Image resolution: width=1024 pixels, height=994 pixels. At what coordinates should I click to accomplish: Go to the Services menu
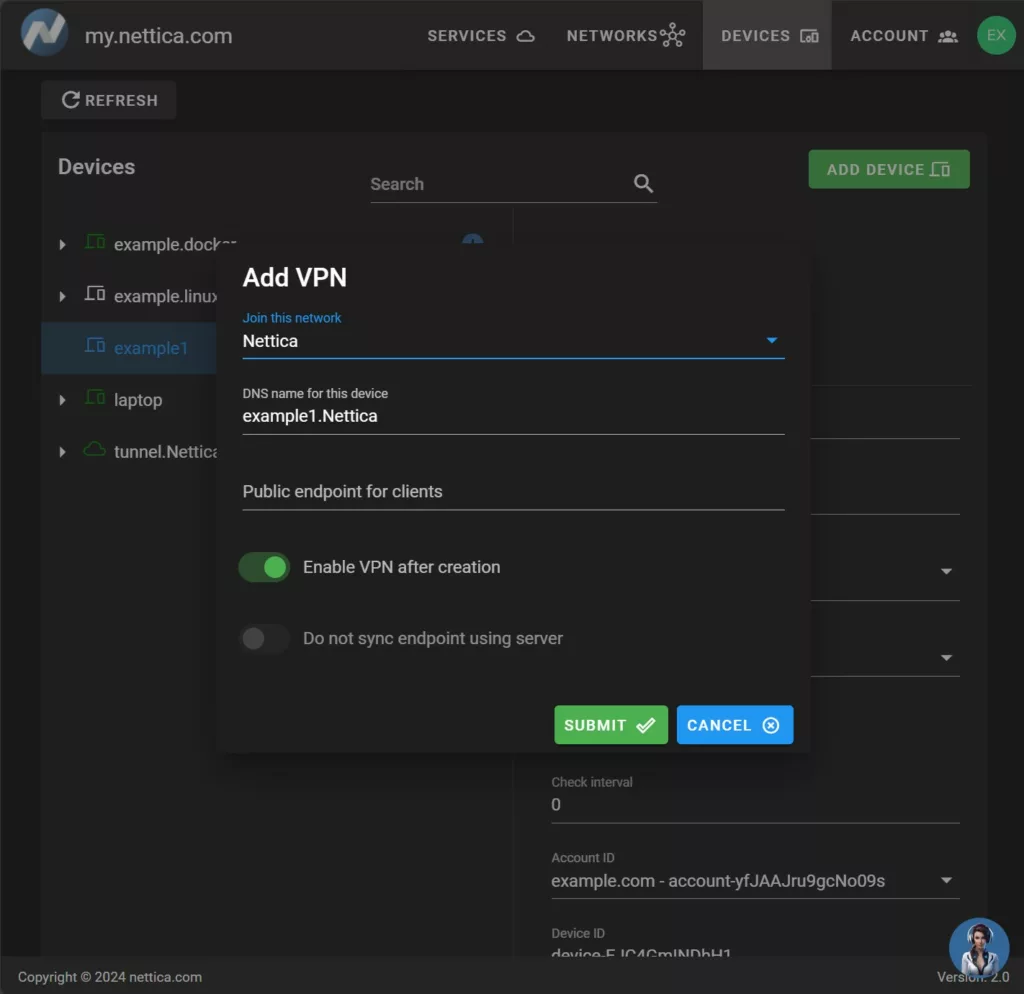pyautogui.click(x=481, y=36)
